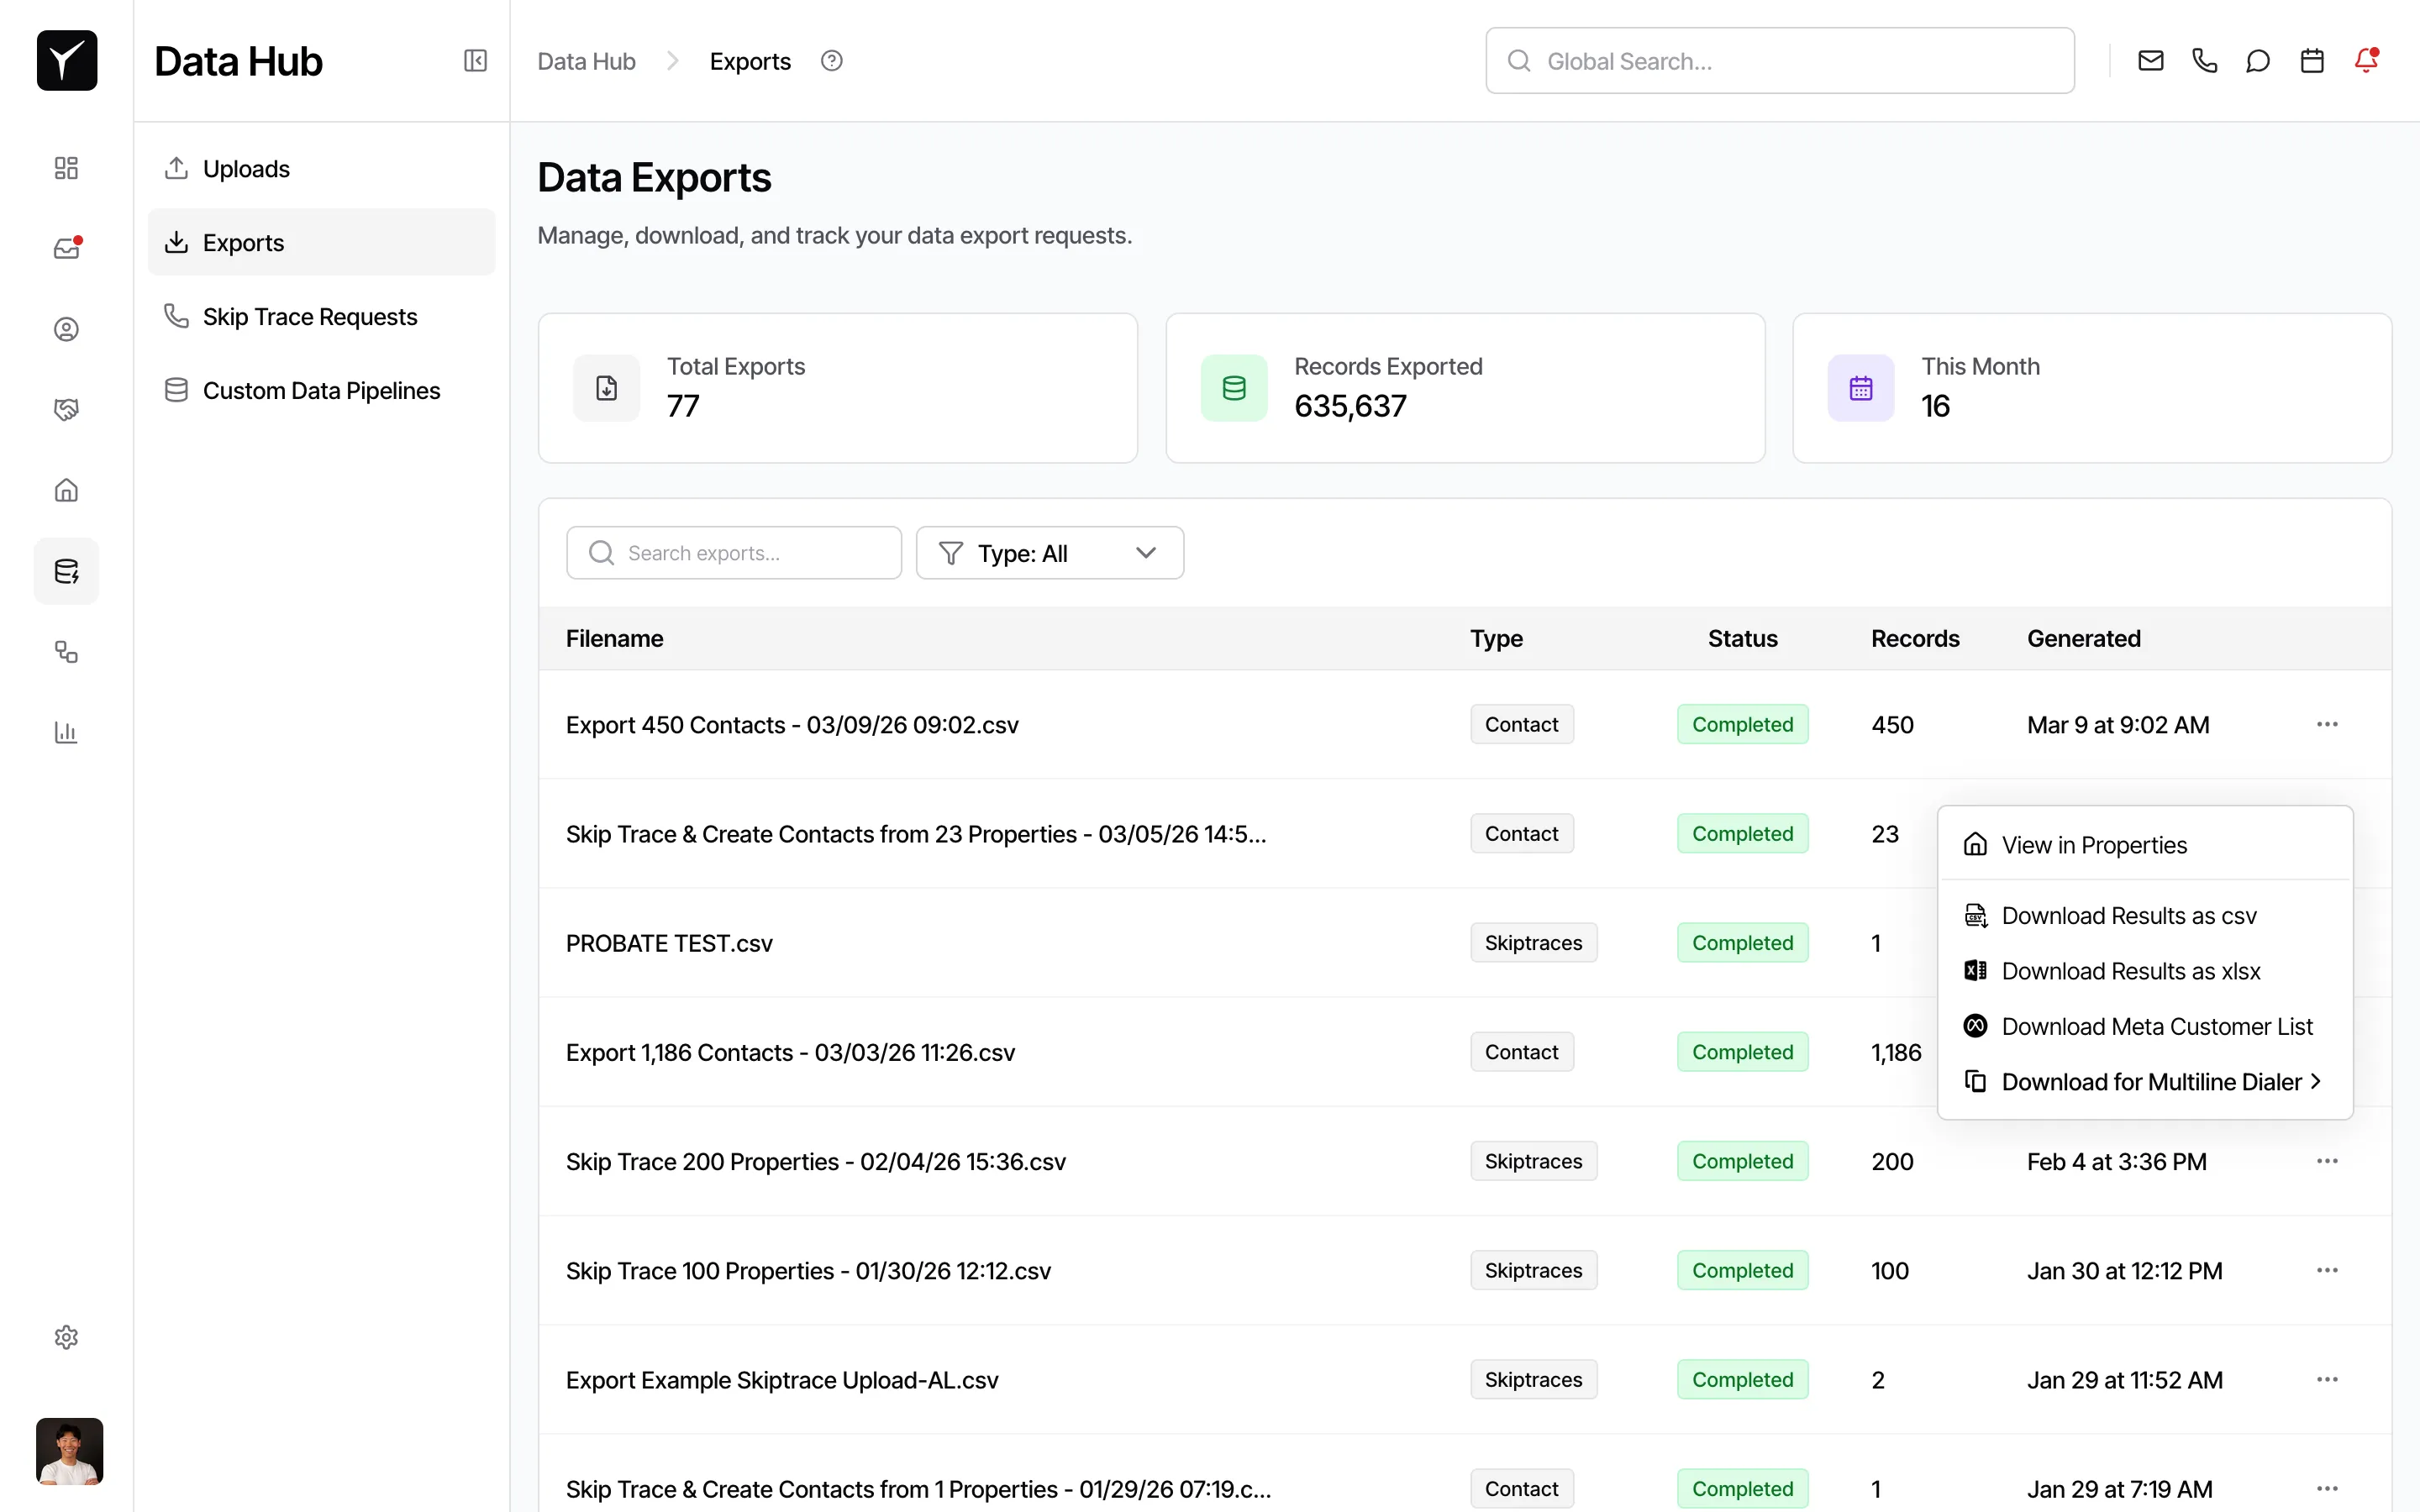Click the Data Hub breadcrumb link
Image resolution: width=2420 pixels, height=1512 pixels.
pos(586,60)
